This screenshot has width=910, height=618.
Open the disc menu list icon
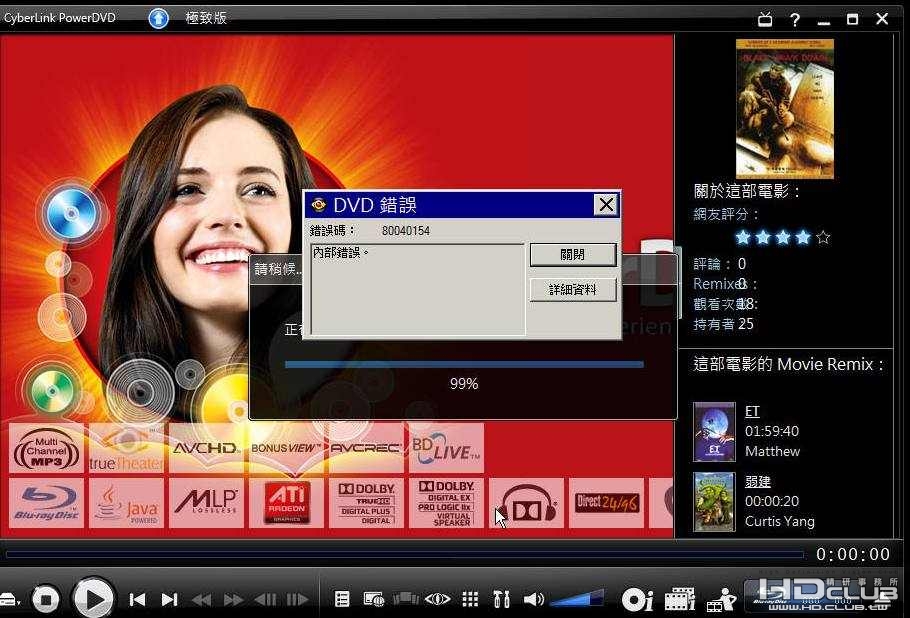[342, 599]
